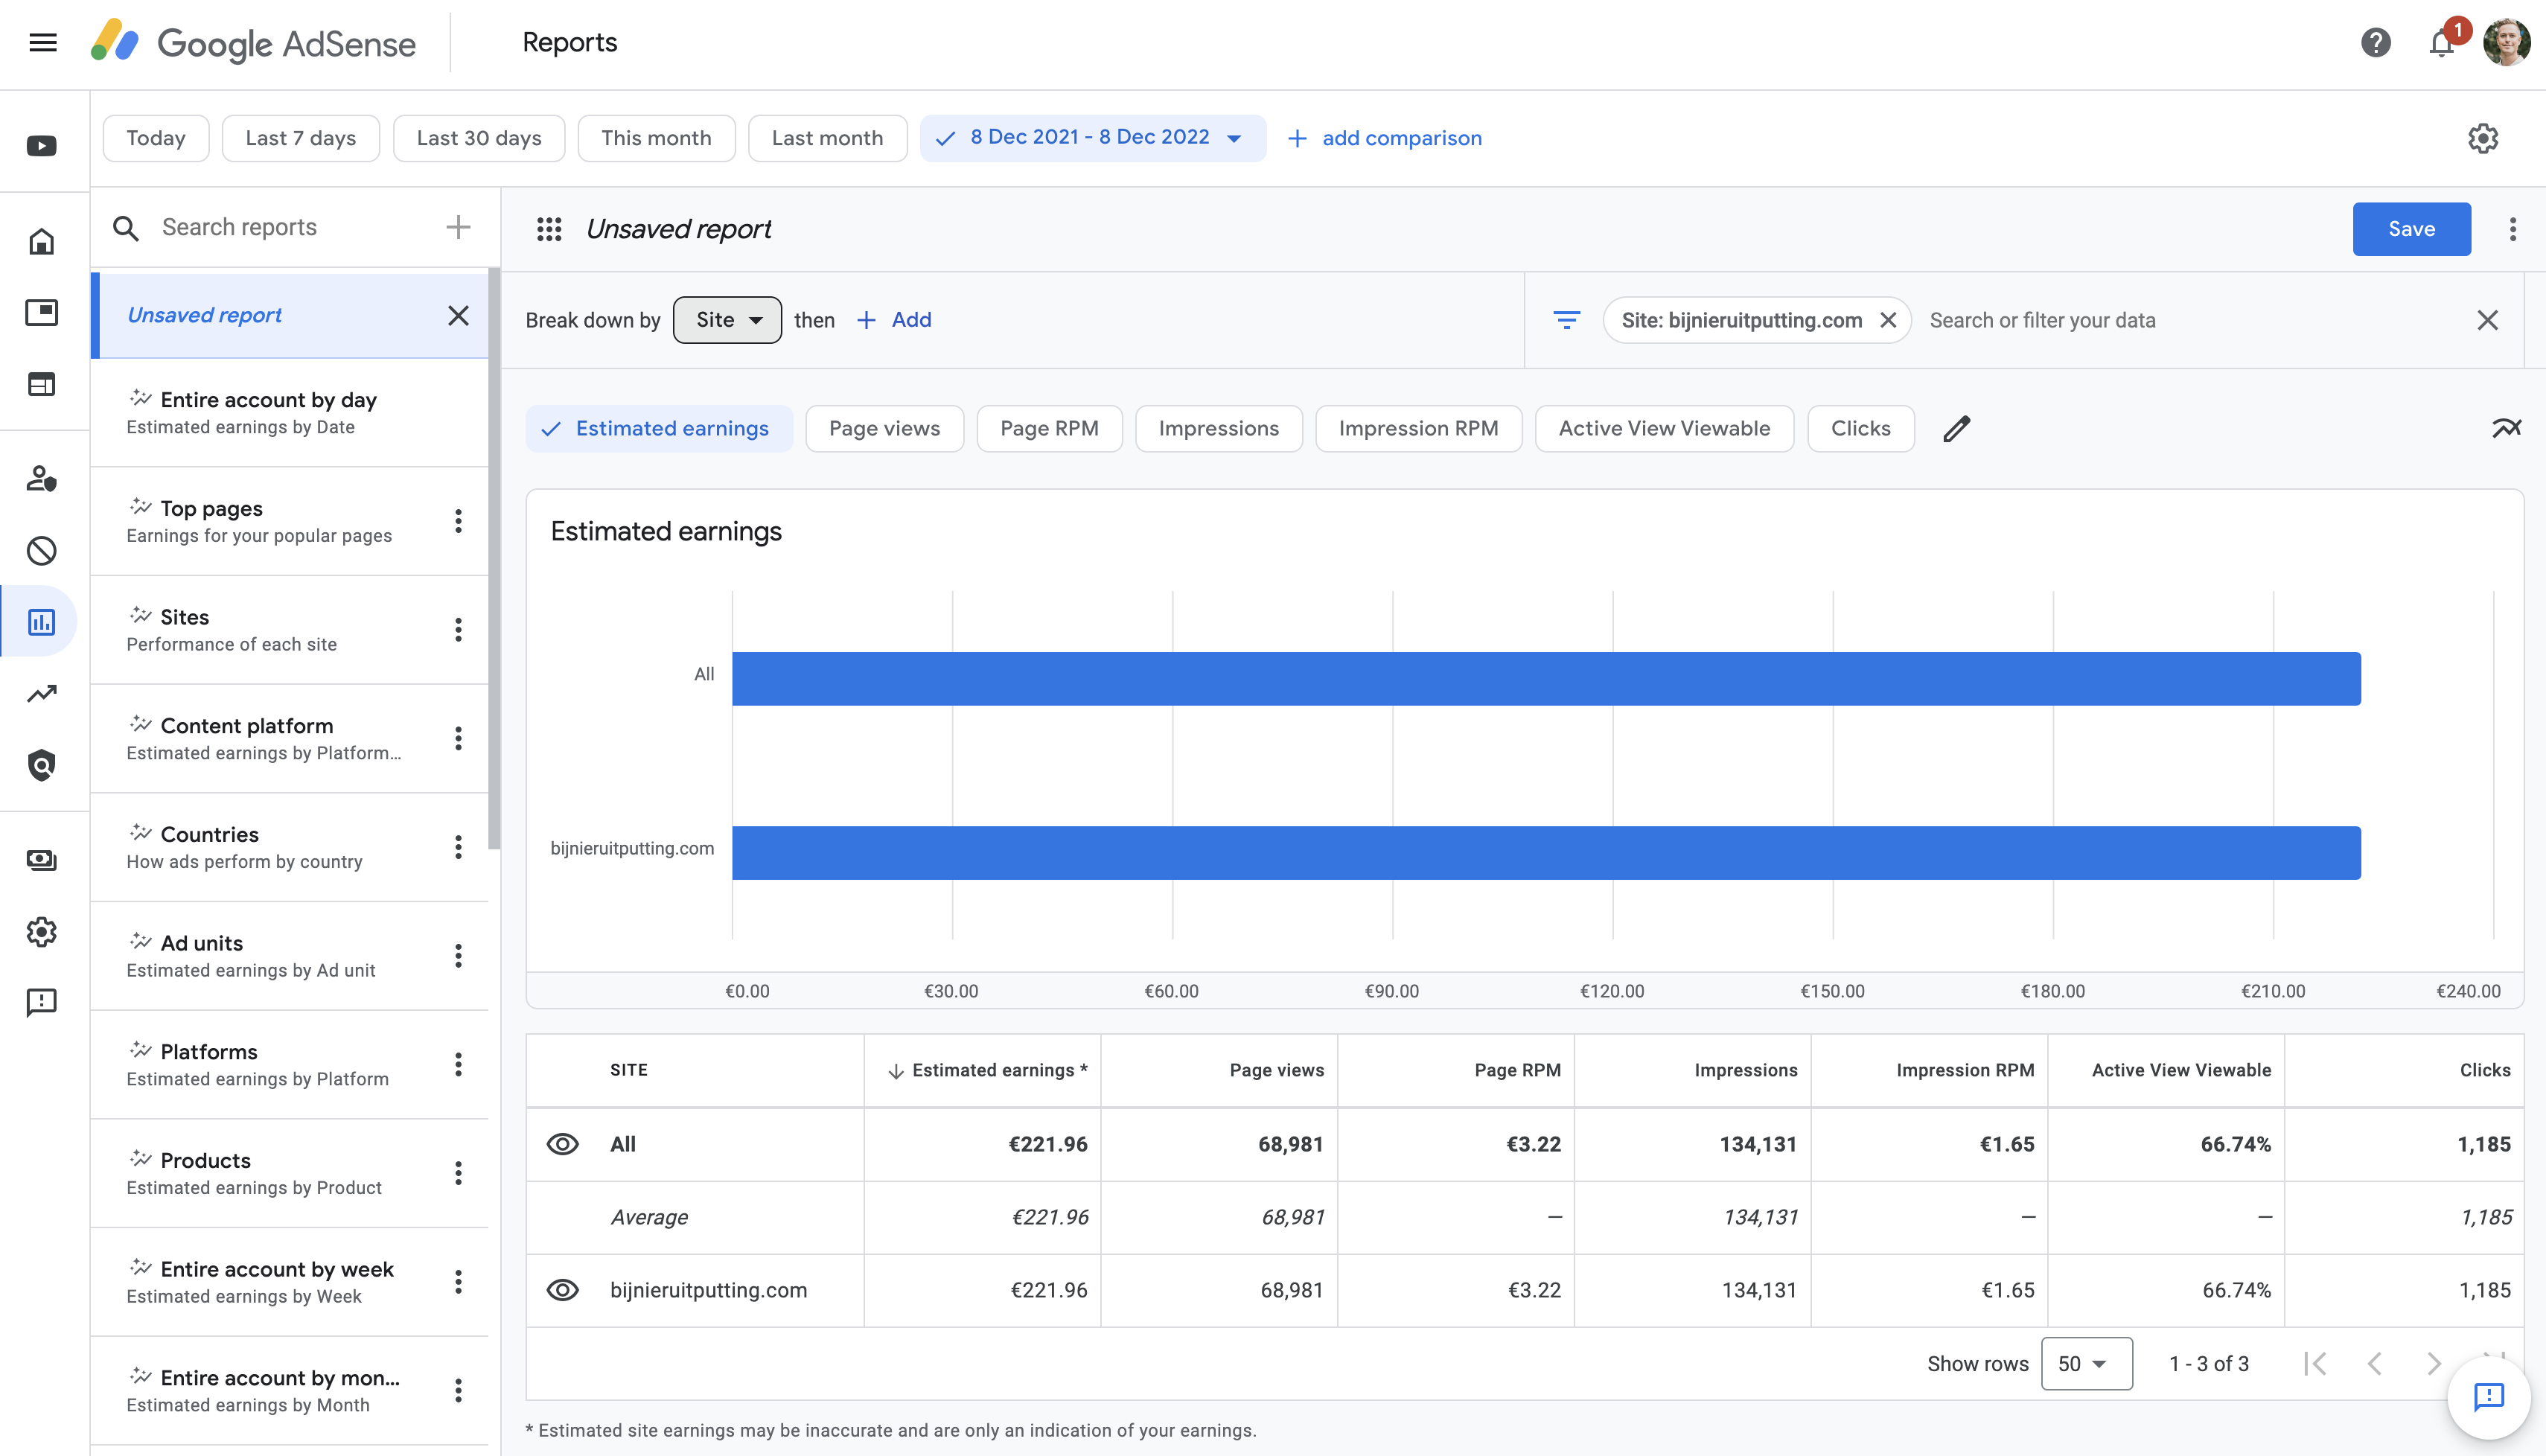2546x1456 pixels.
Task: Toggle visibility eye for bijnieruitputting.com row
Action: point(563,1290)
